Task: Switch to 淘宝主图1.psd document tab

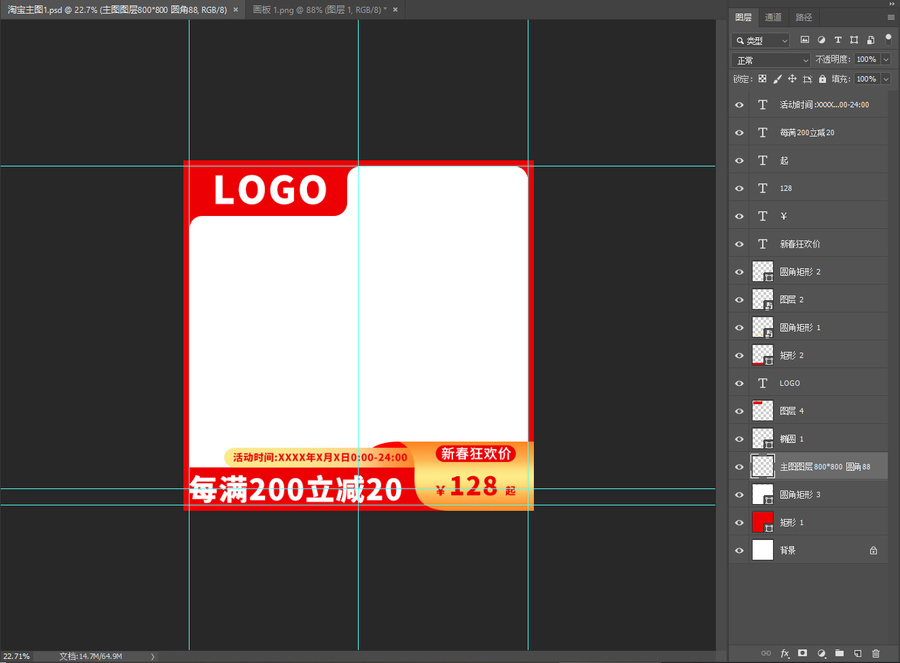Action: coord(118,10)
